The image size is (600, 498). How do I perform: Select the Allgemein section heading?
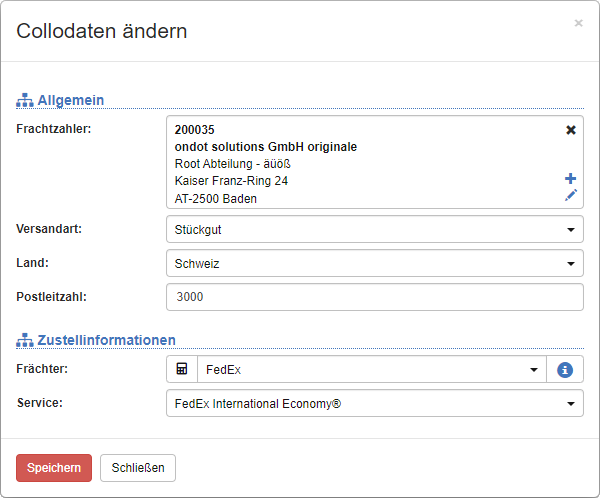[x=71, y=100]
